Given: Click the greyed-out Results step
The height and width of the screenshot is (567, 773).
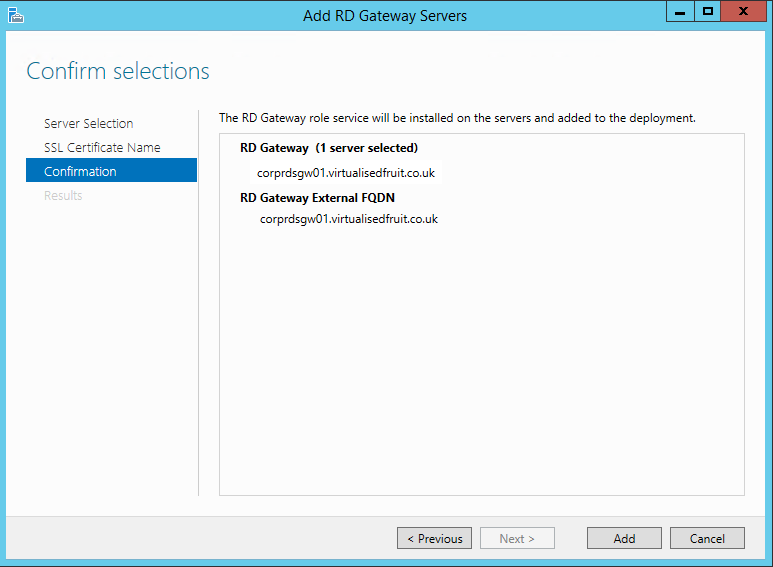Looking at the screenshot, I should (63, 196).
